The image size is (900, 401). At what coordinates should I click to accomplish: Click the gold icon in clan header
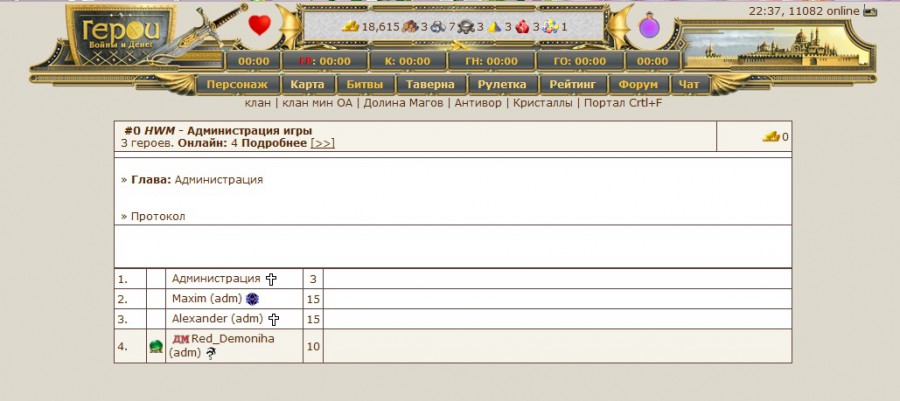771,137
